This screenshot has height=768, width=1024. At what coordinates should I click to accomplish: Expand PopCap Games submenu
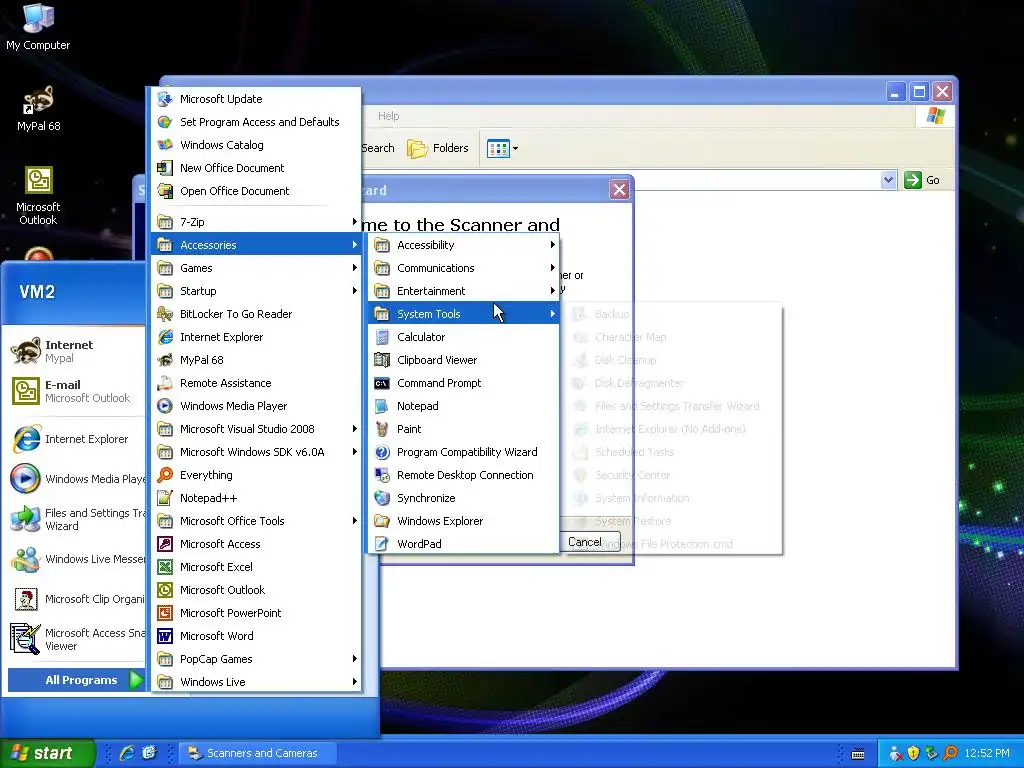pyautogui.click(x=257, y=659)
